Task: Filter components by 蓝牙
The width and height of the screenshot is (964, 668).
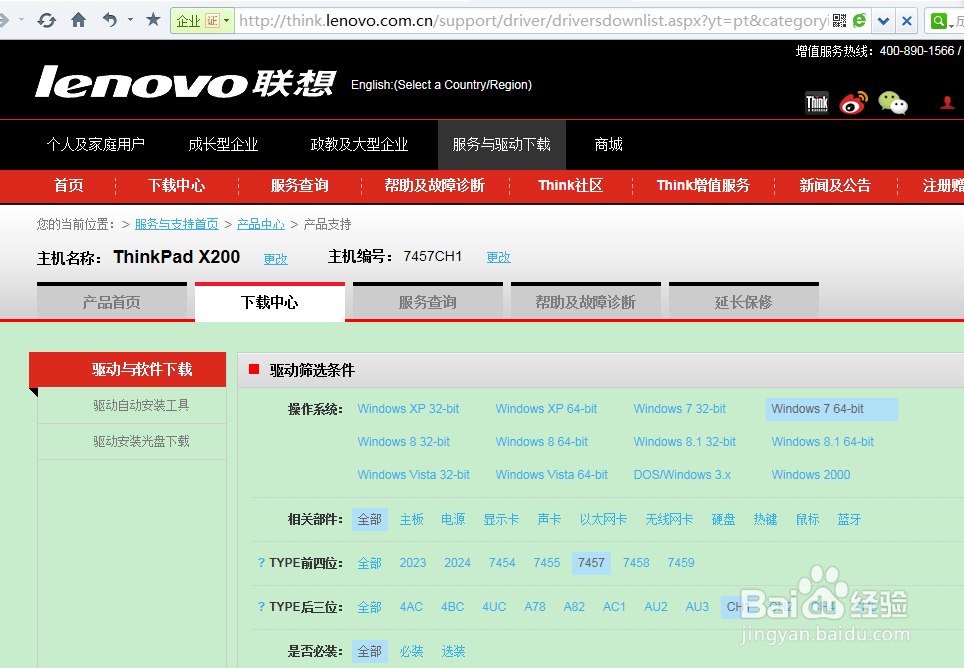Action: (x=850, y=519)
